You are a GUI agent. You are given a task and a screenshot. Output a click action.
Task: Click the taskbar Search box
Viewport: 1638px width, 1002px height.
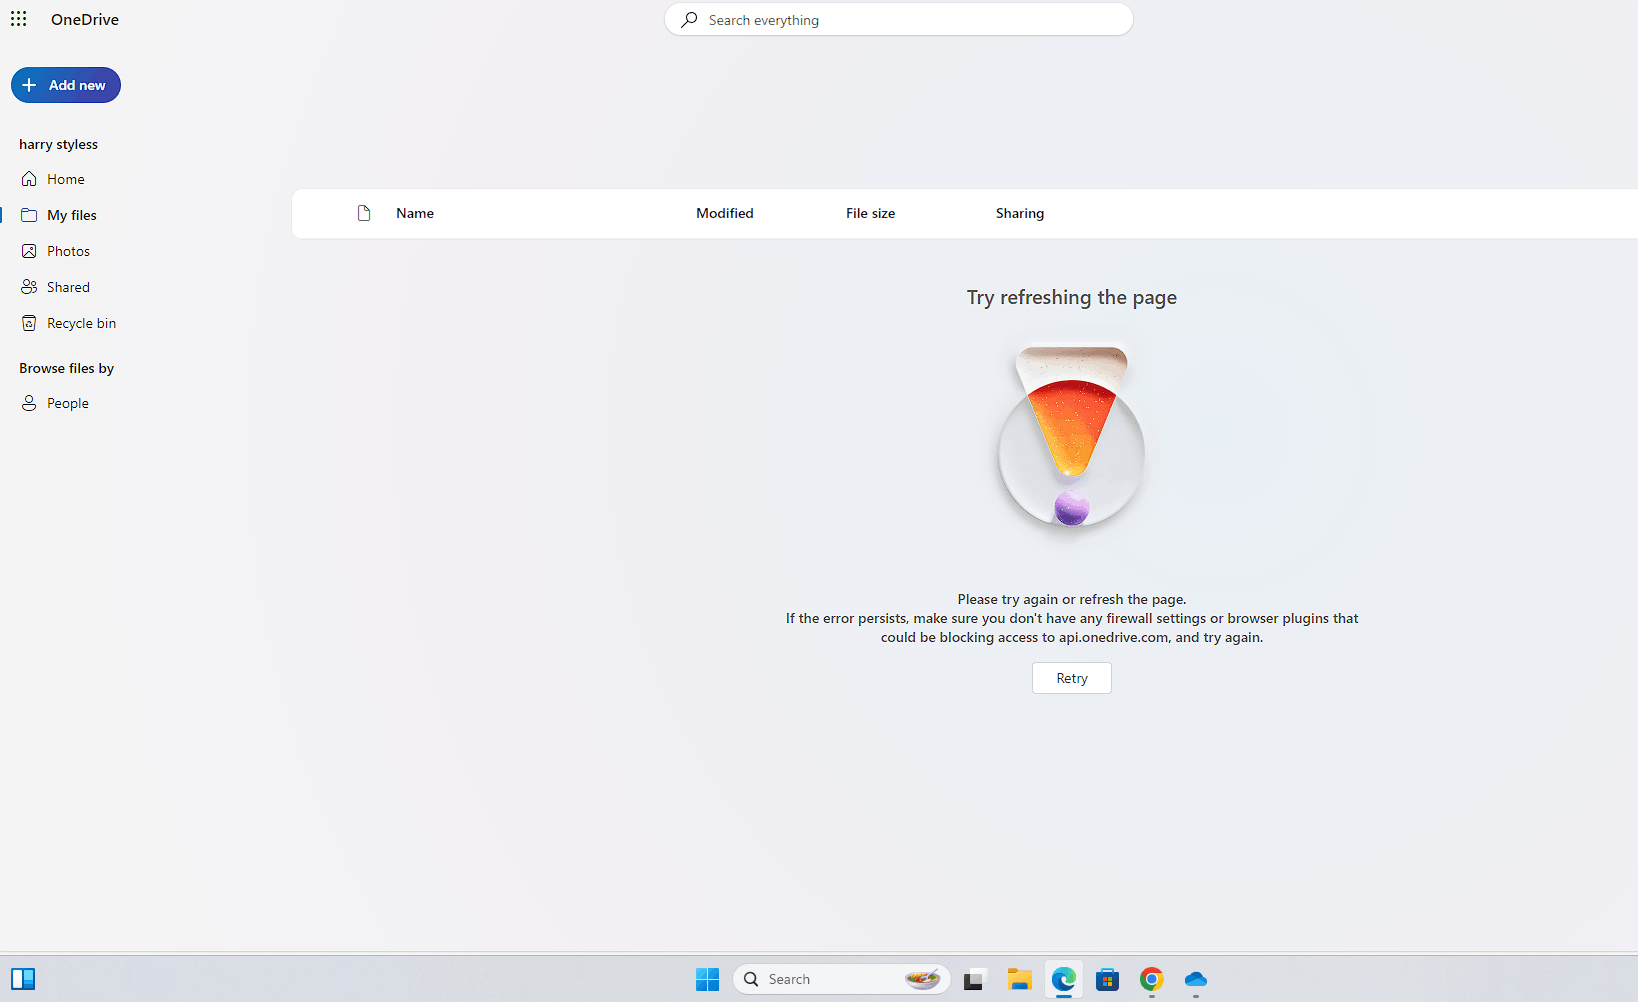[x=842, y=979]
